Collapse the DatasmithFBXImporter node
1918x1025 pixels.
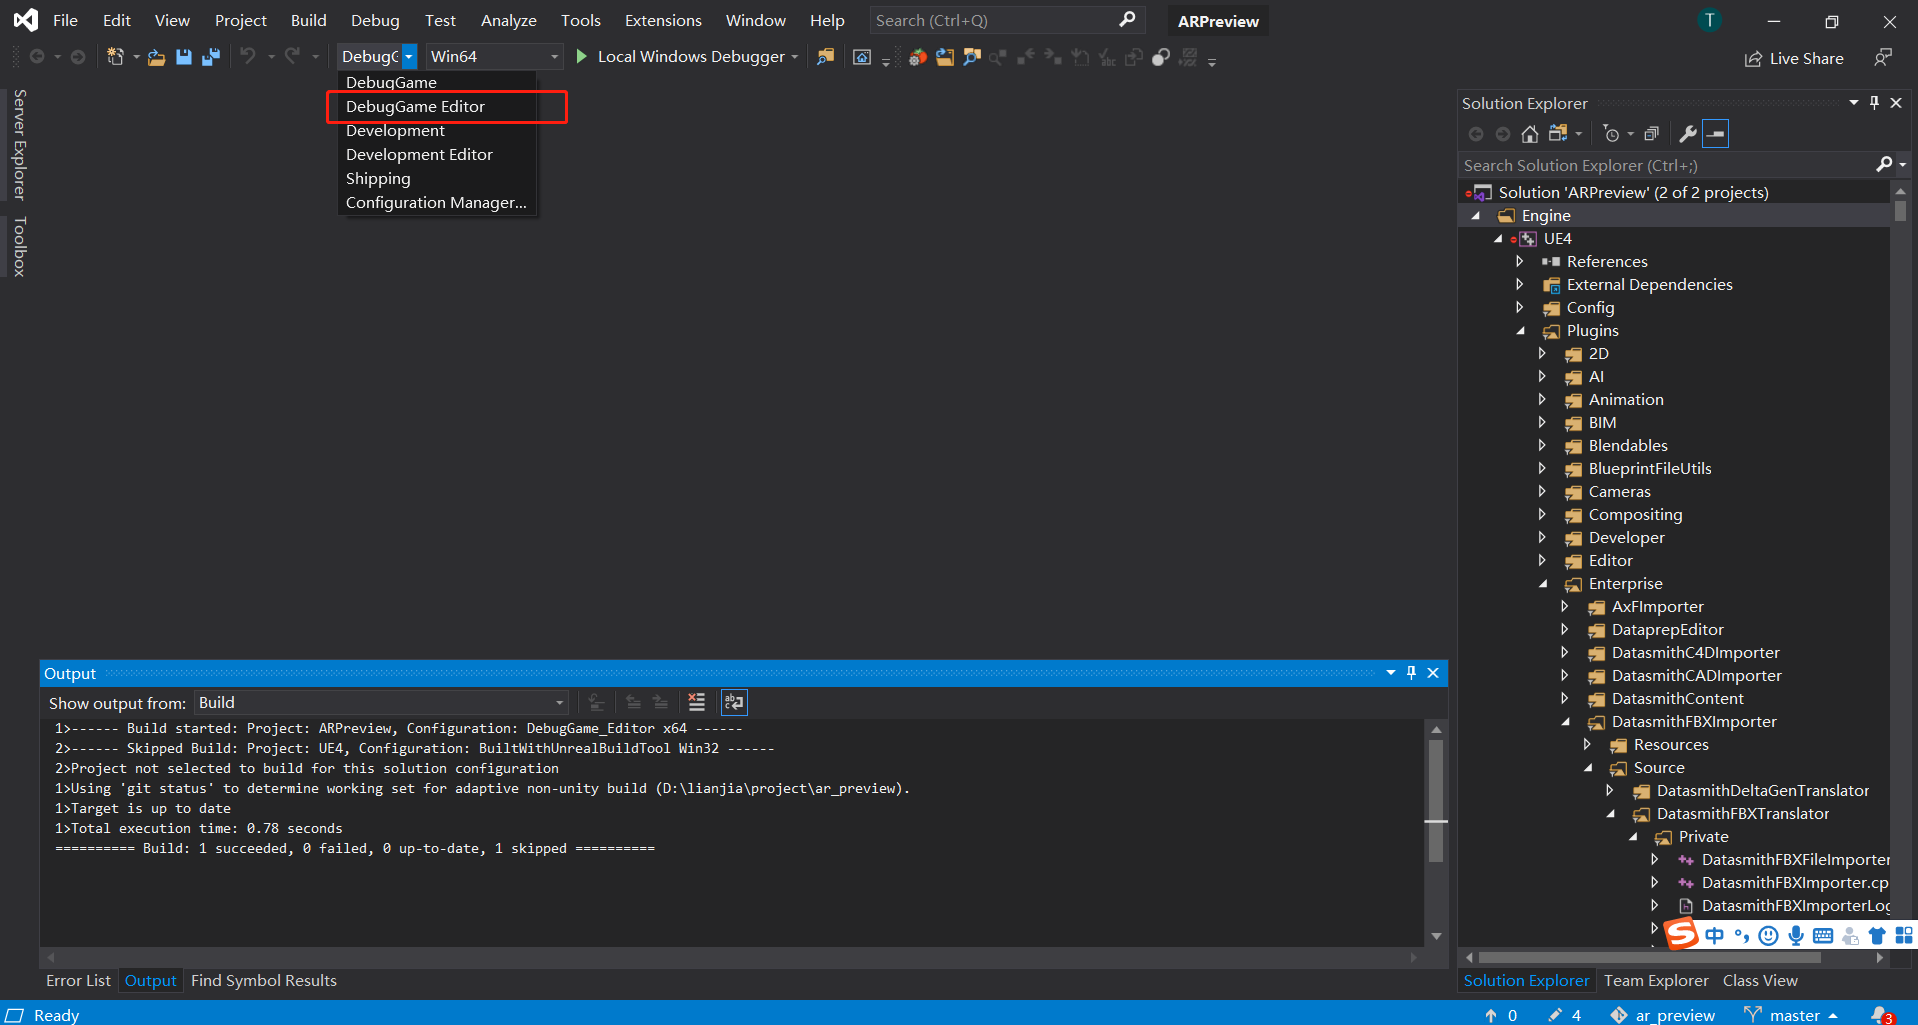(1565, 722)
